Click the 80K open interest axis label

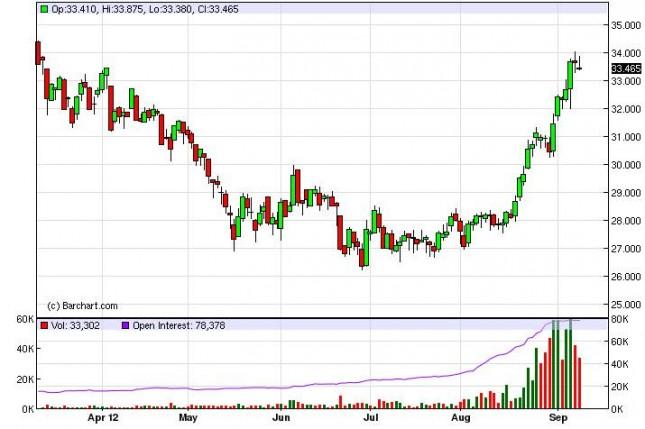[619, 319]
